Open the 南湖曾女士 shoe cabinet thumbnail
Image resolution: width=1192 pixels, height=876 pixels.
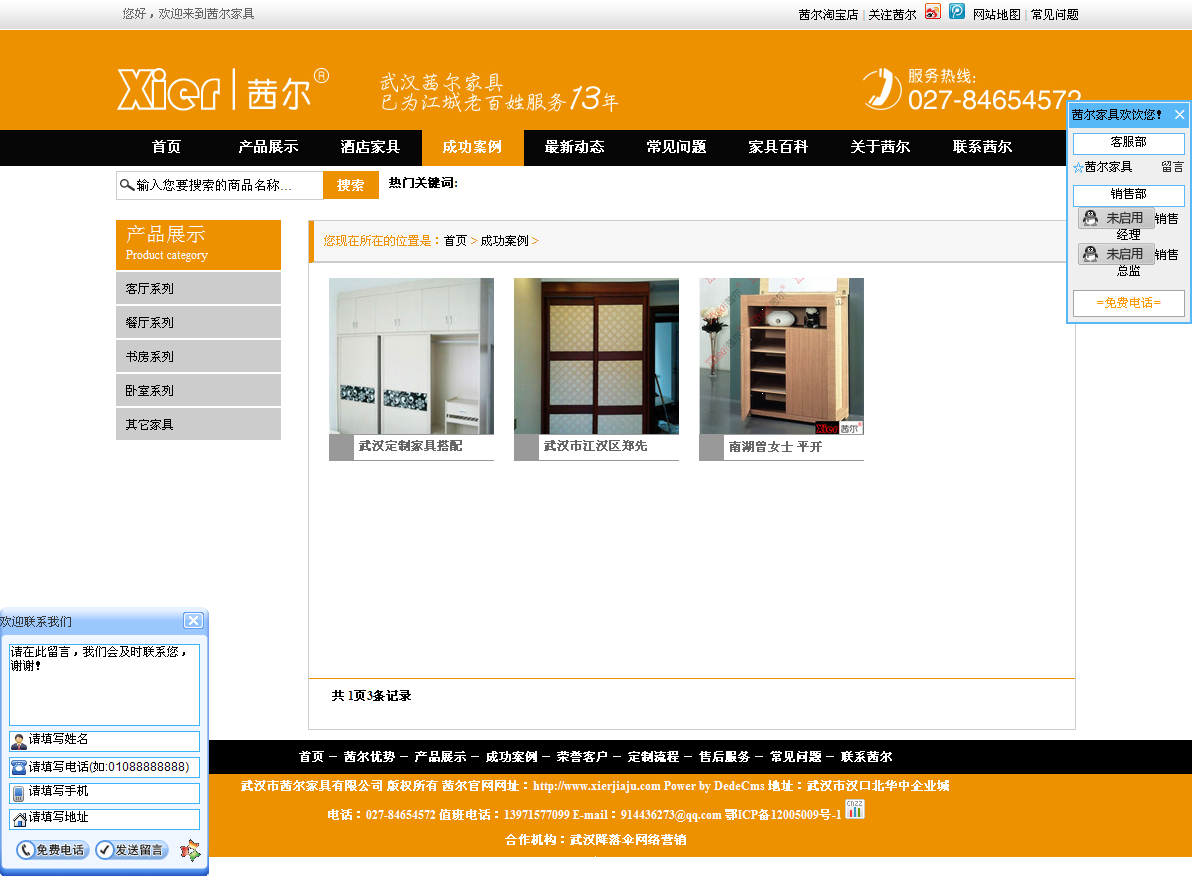(x=781, y=356)
